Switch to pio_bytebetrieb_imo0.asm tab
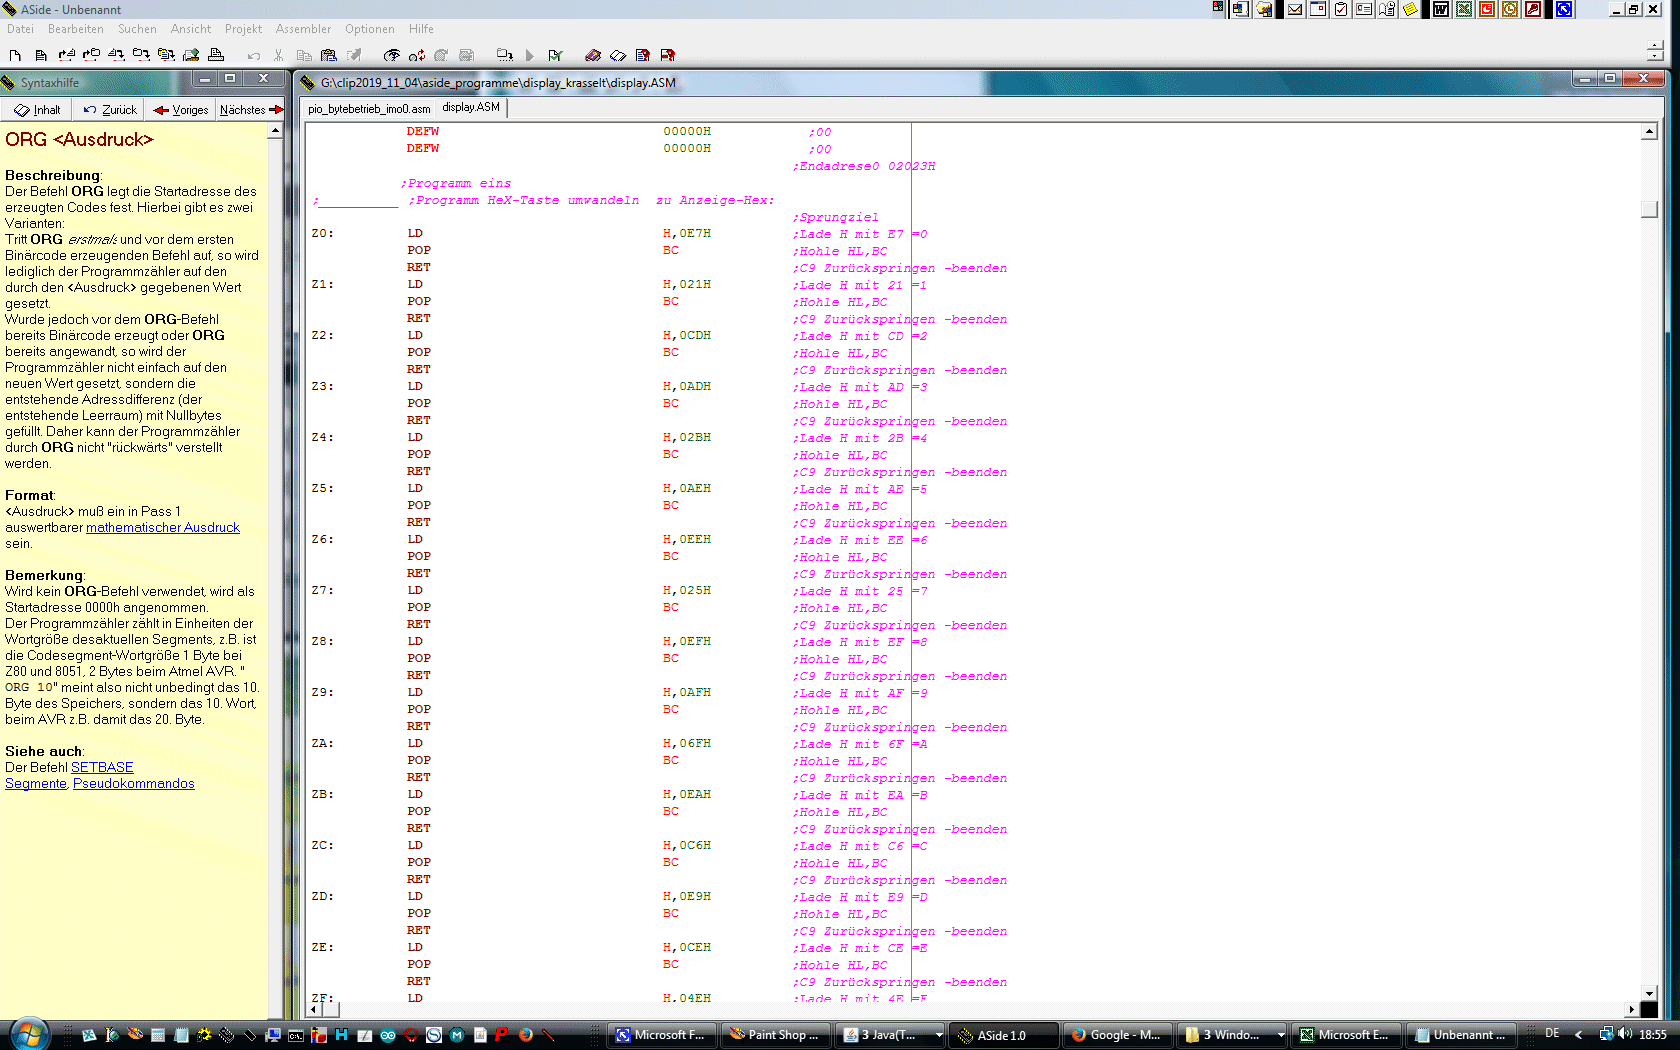This screenshot has width=1680, height=1050. tap(369, 109)
